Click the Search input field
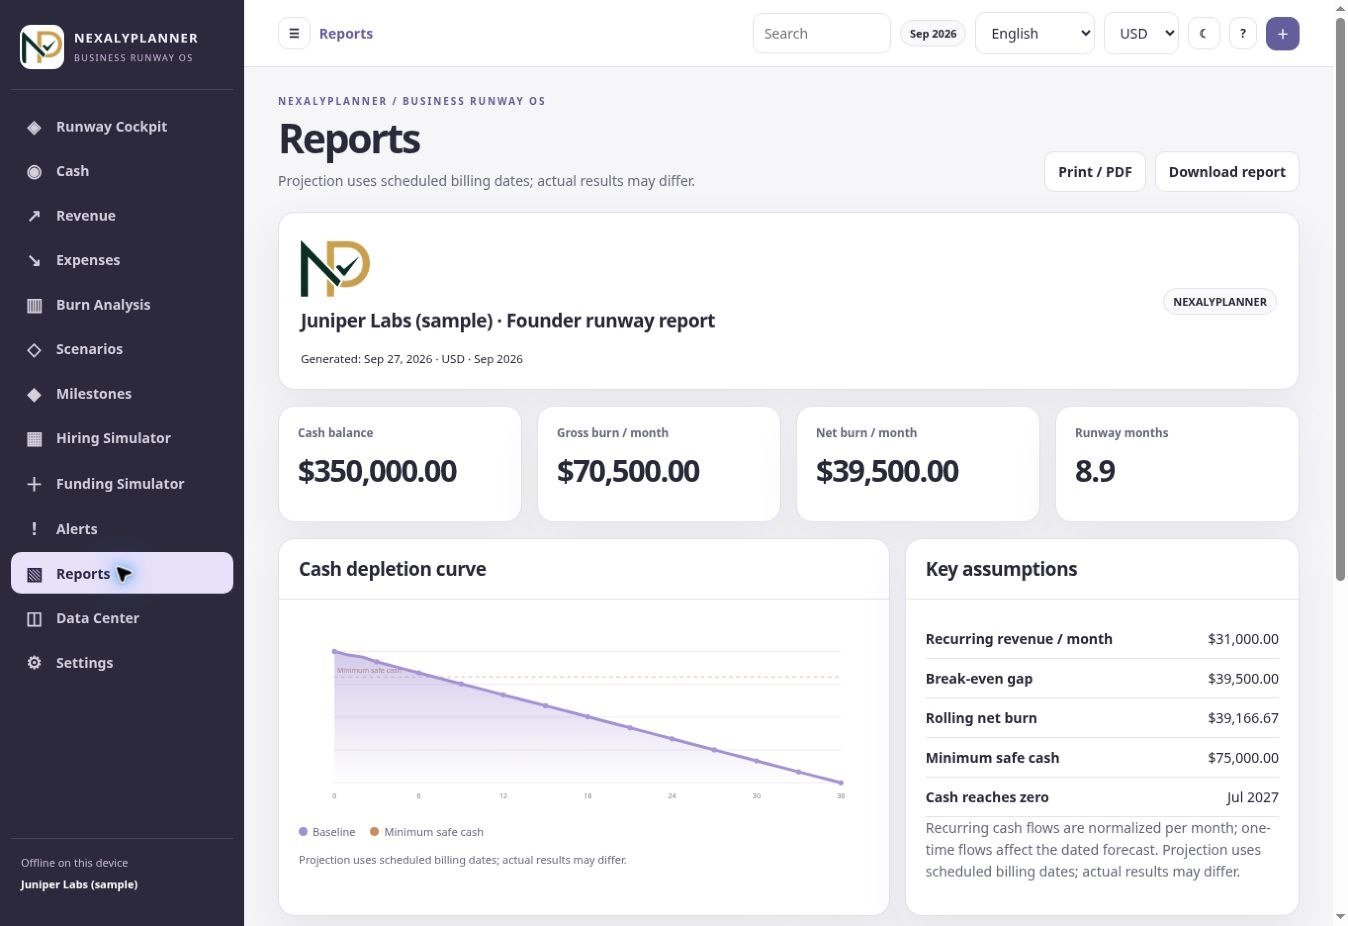1348x926 pixels. [822, 33]
